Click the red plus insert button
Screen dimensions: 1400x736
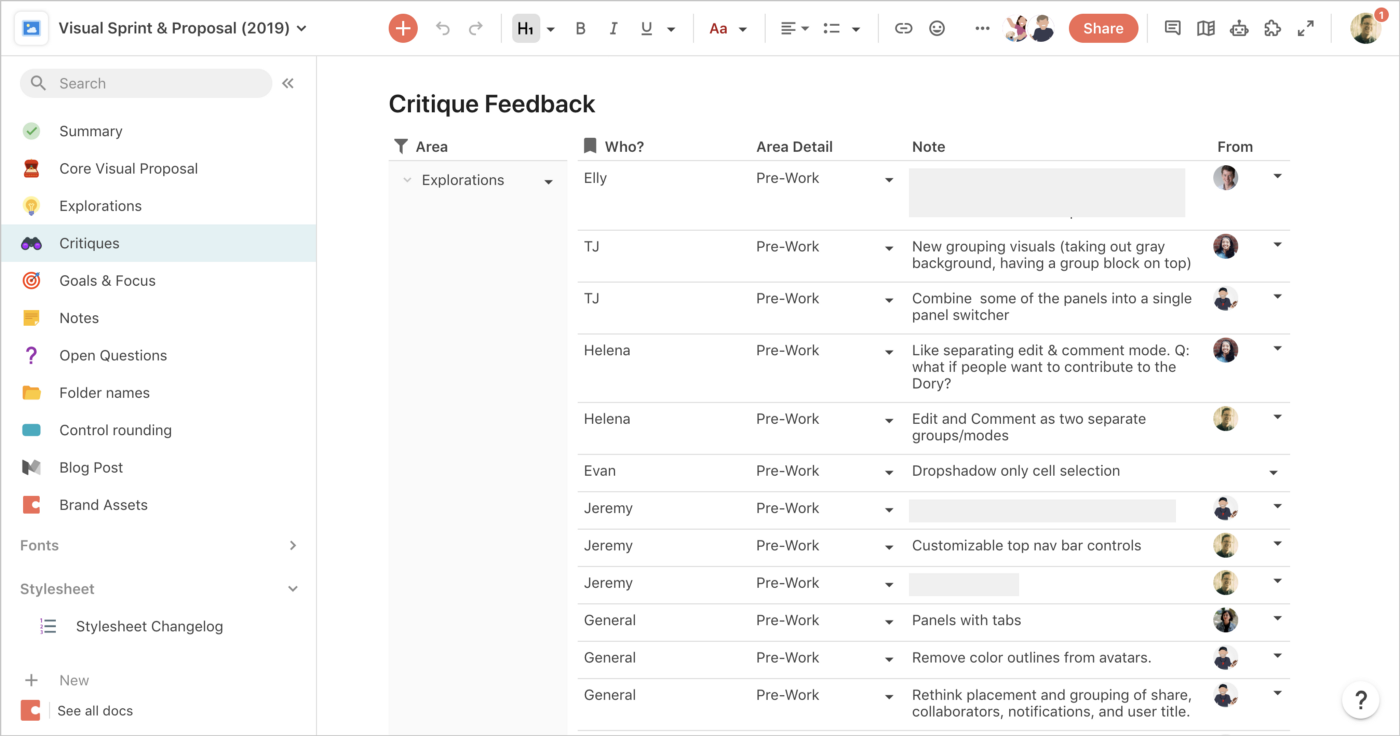[403, 28]
